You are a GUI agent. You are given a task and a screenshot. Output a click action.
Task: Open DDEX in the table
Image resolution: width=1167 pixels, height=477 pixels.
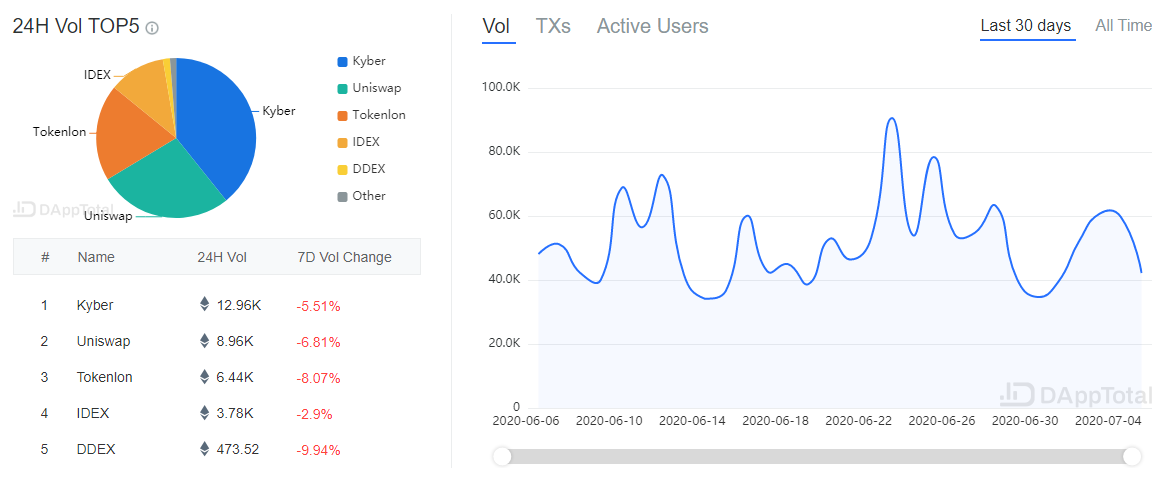tap(96, 449)
